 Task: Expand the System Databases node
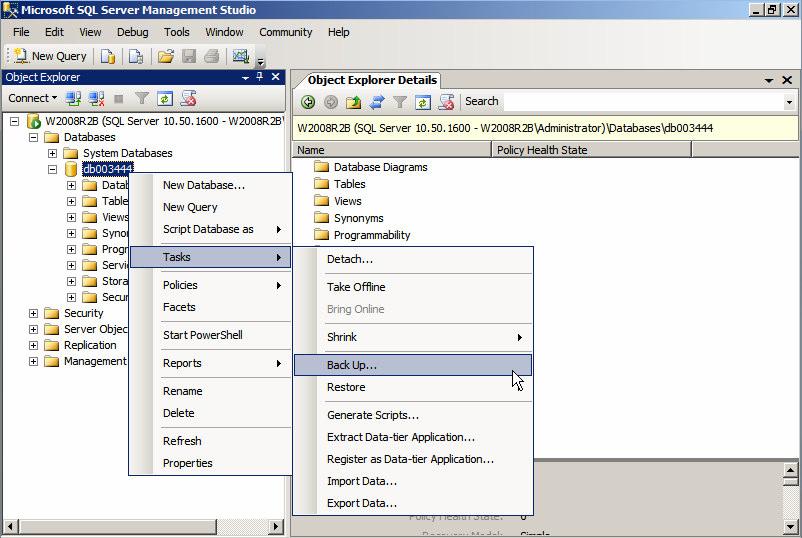[x=52, y=153]
